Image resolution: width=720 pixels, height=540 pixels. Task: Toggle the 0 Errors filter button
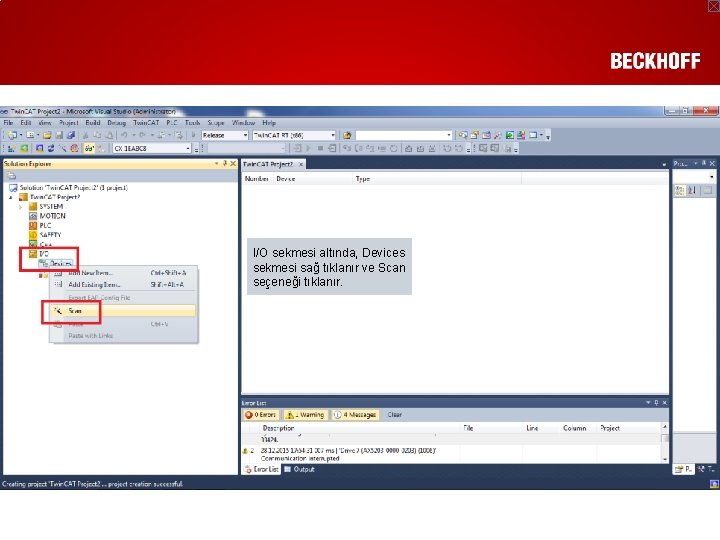click(x=261, y=415)
